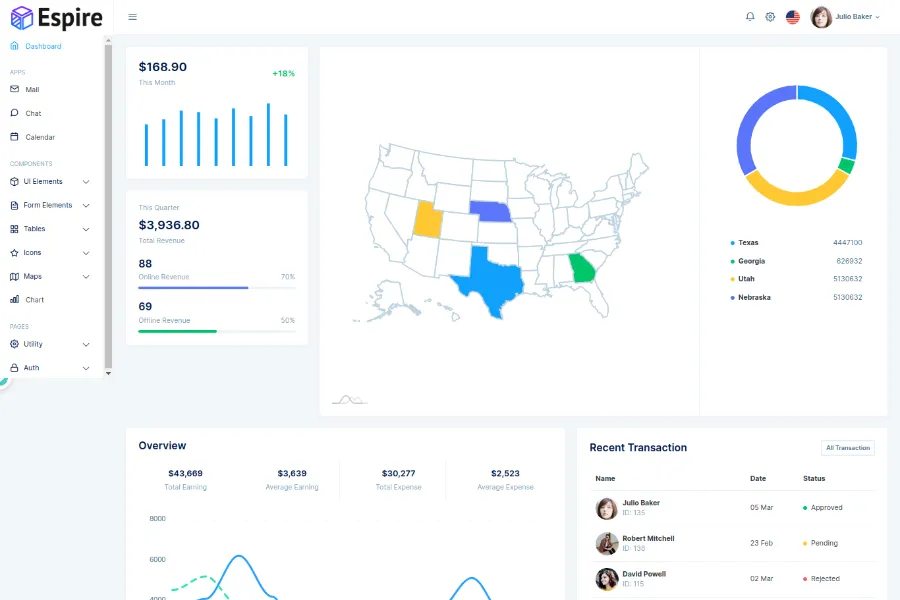Click the hamburger menu toggle icon
The image size is (900, 600).
tap(133, 17)
